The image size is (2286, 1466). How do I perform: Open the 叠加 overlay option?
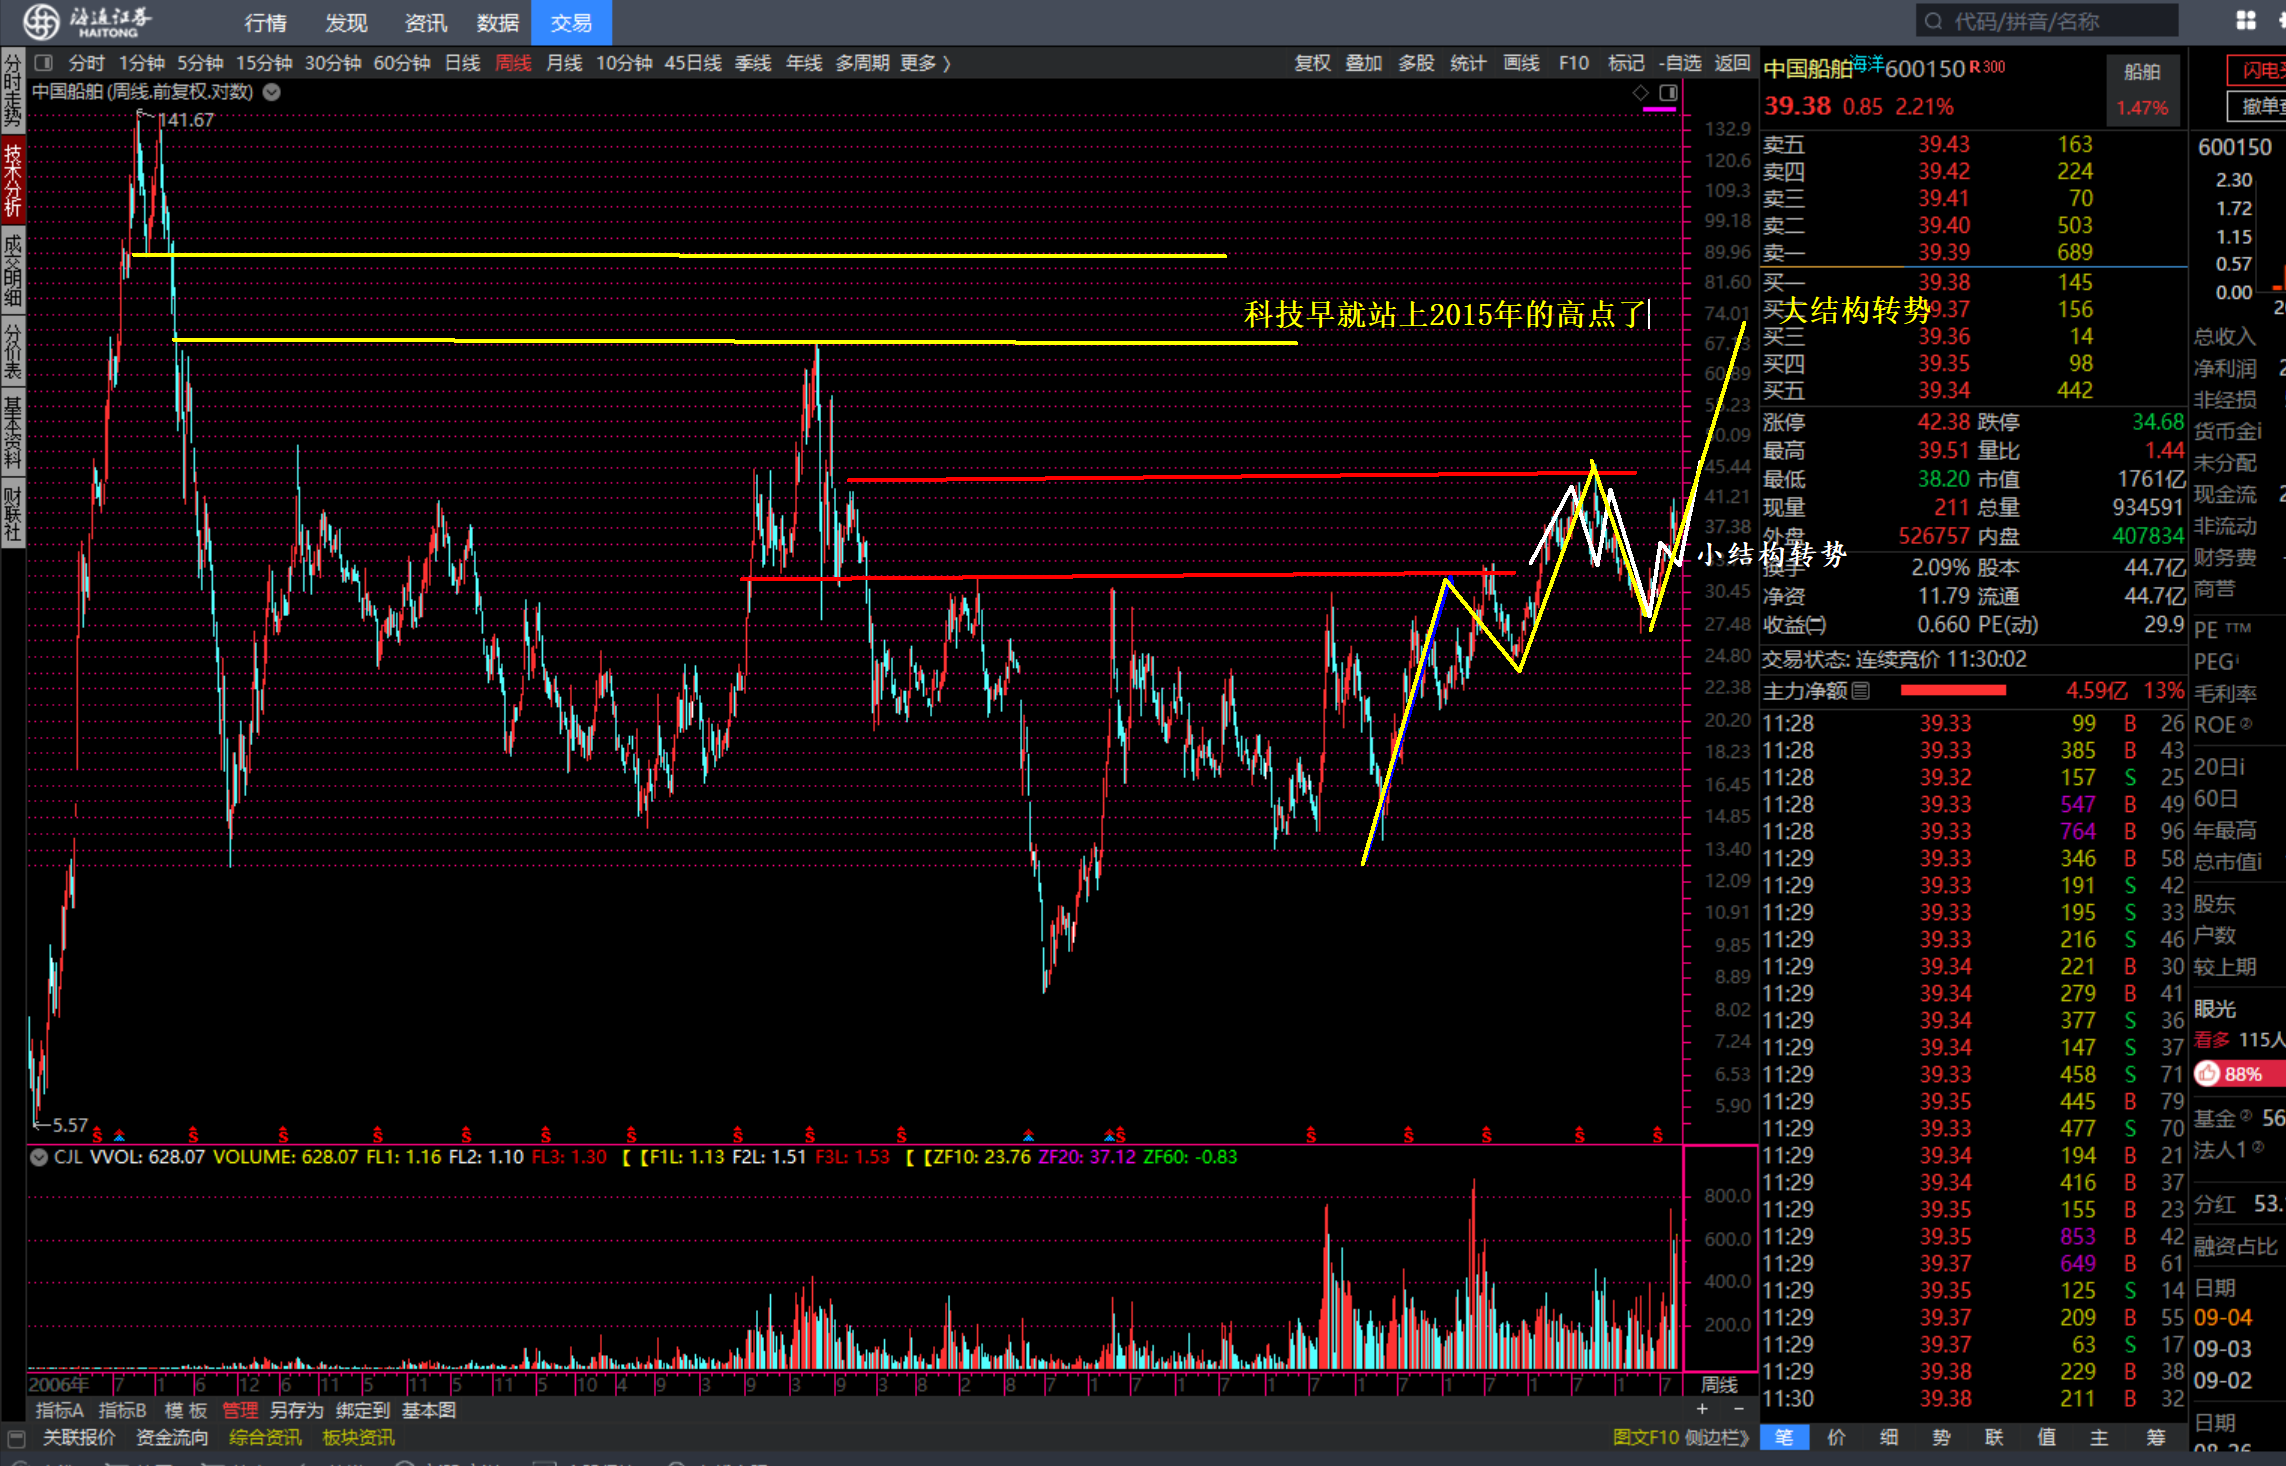click(x=1364, y=63)
